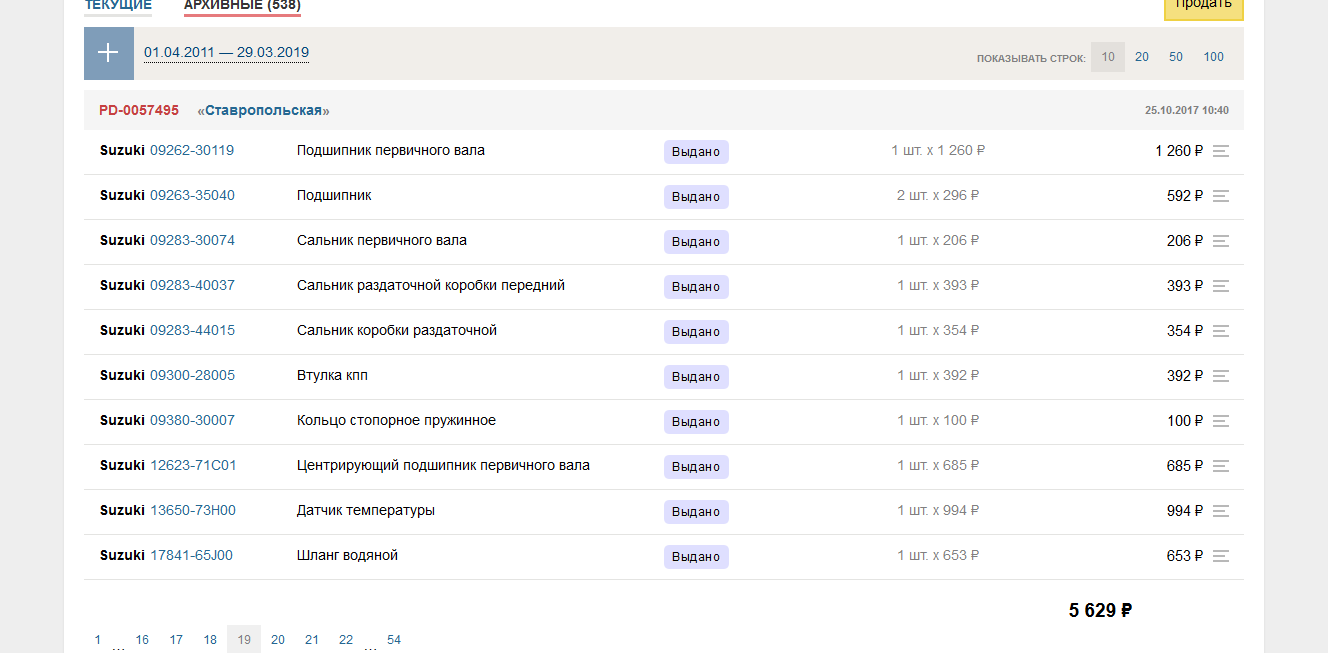Open row menu for Сальник раздаточной коробки передний
This screenshot has height=653, width=1328.
[1220, 286]
